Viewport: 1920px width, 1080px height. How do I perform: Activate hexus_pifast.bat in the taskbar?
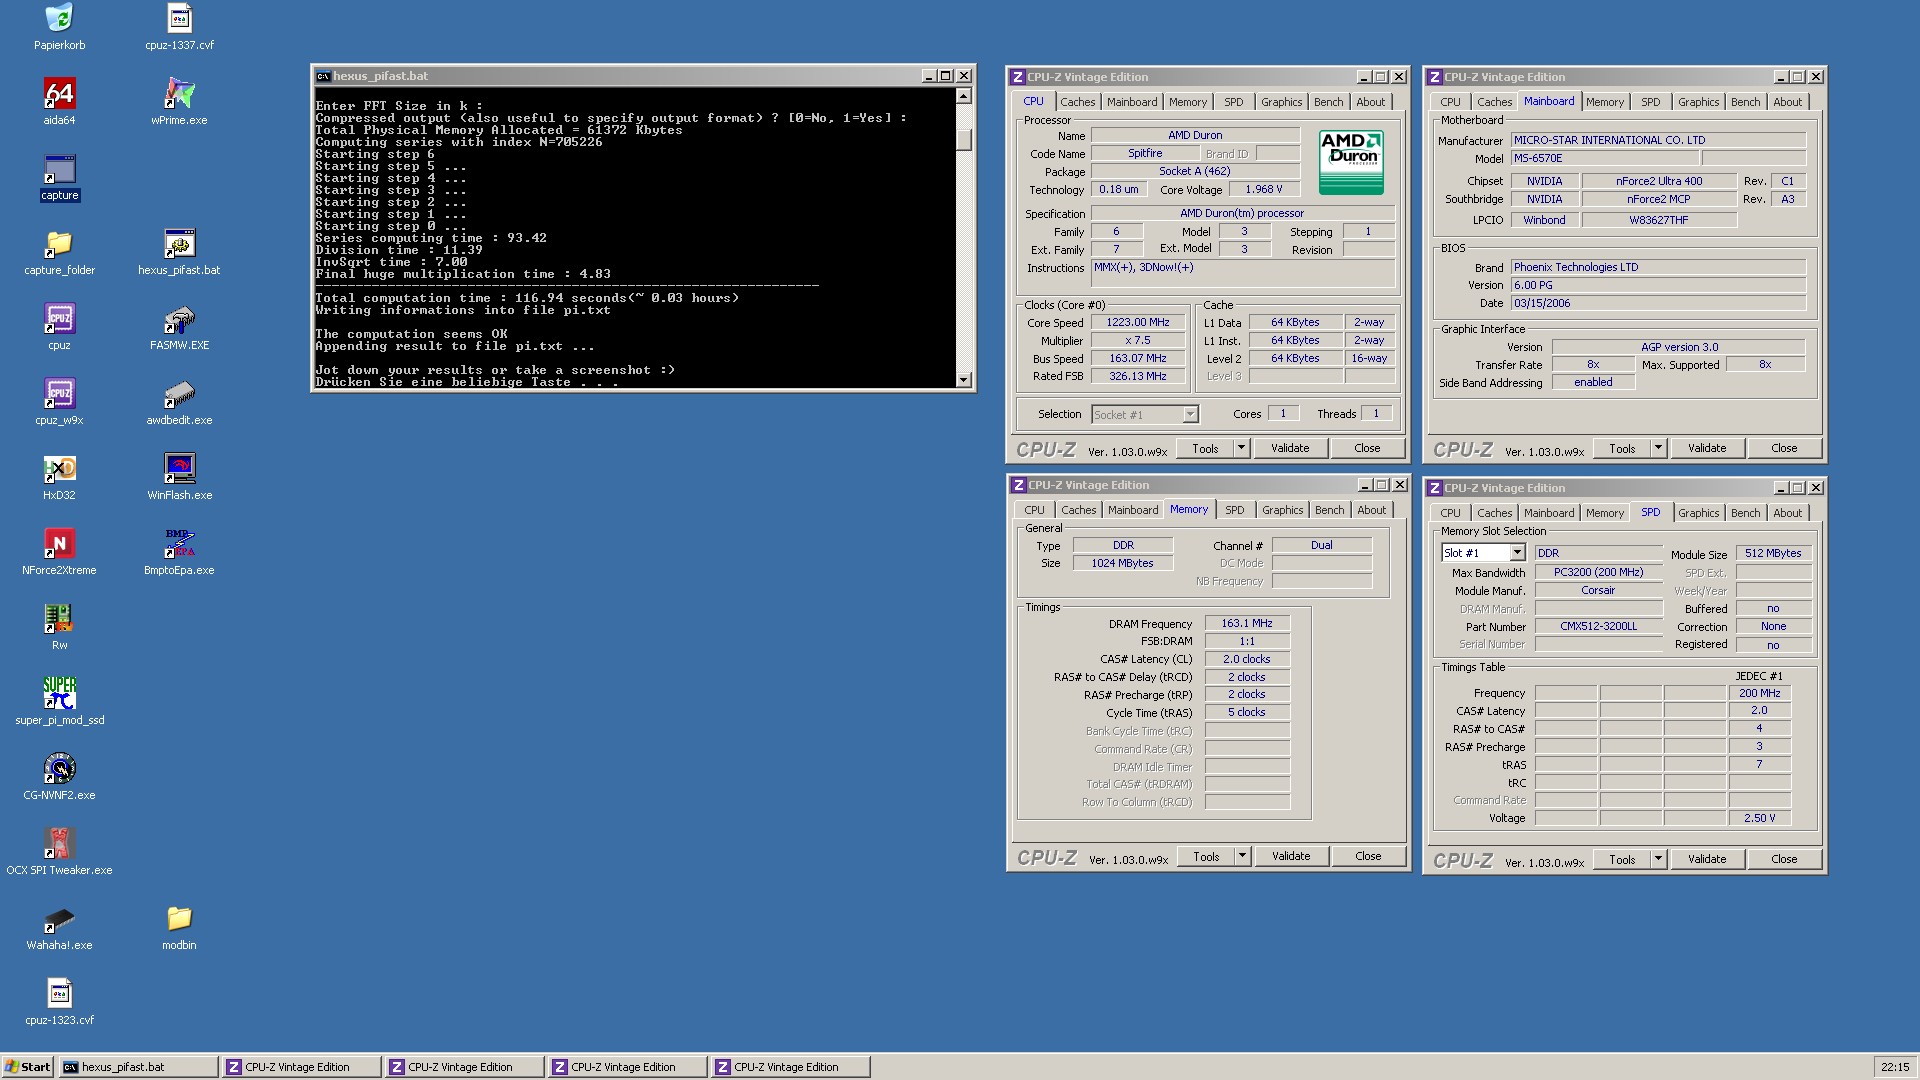pyautogui.click(x=138, y=1067)
